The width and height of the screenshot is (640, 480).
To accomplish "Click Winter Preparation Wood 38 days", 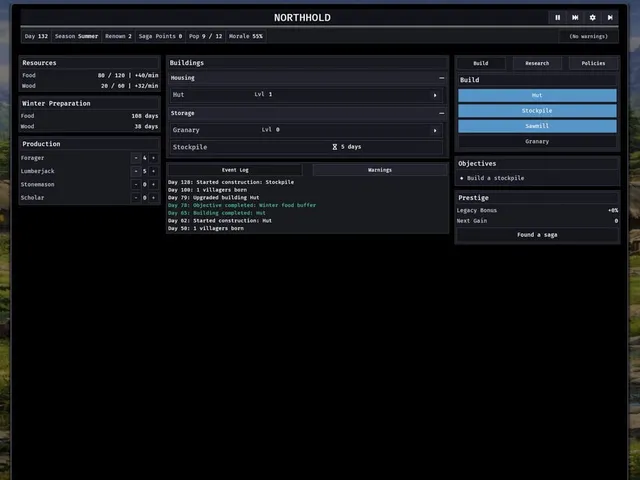I will click(90, 127).
